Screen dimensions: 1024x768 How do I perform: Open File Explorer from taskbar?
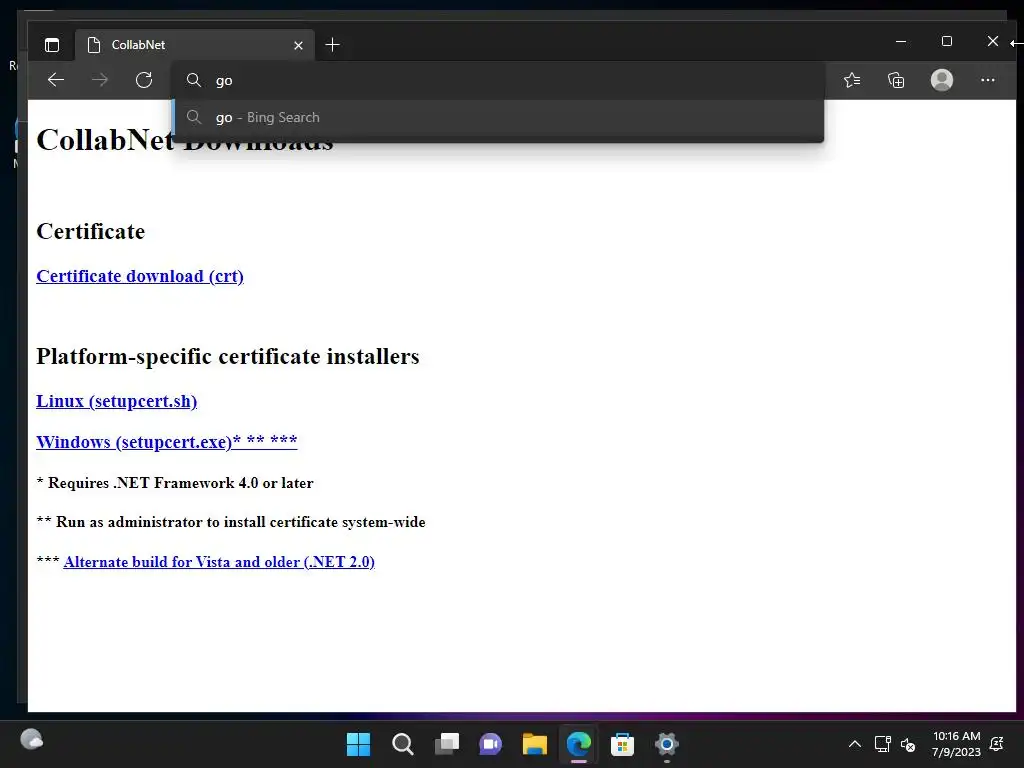pos(534,744)
